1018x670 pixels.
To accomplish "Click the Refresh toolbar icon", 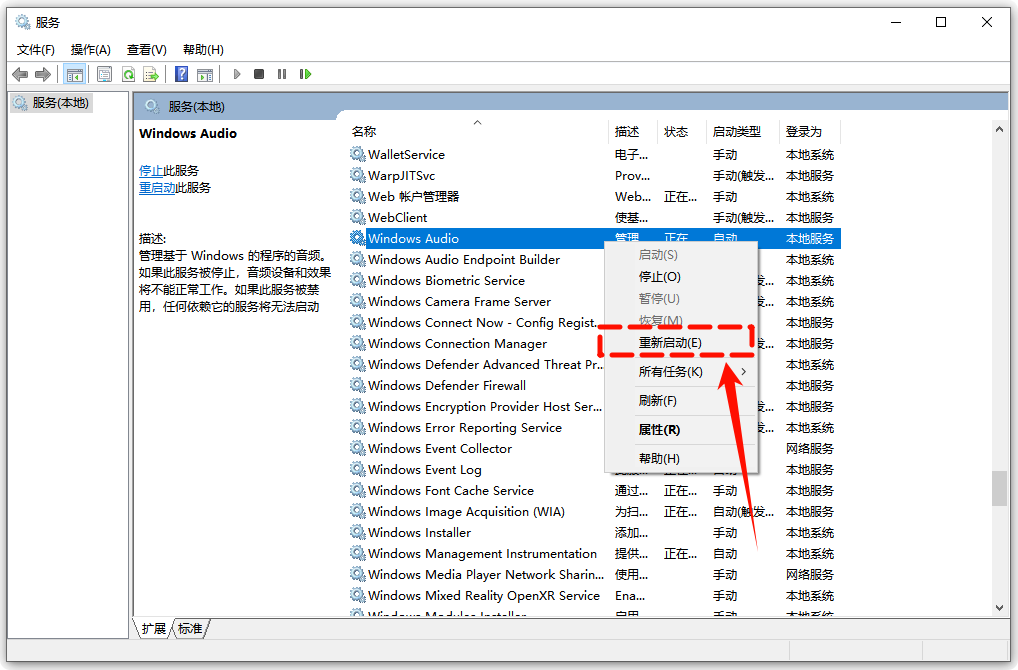I will (129, 75).
